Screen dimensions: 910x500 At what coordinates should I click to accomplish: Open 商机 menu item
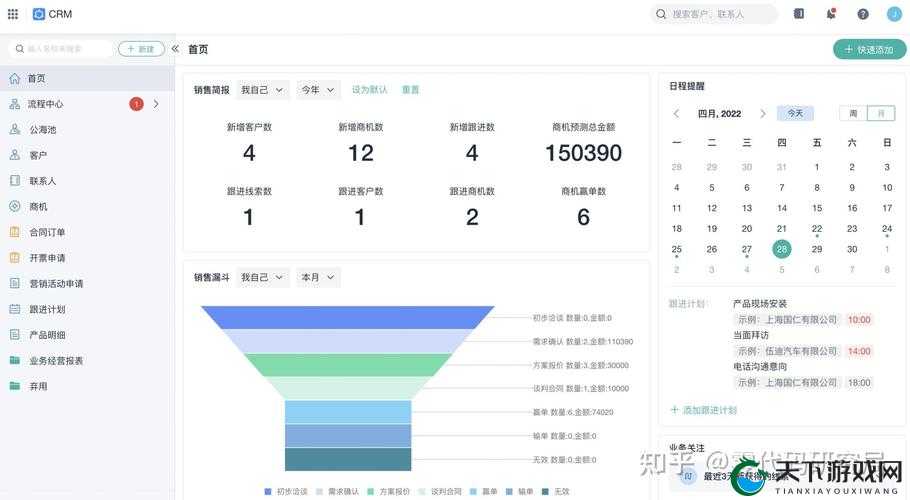[87, 206]
